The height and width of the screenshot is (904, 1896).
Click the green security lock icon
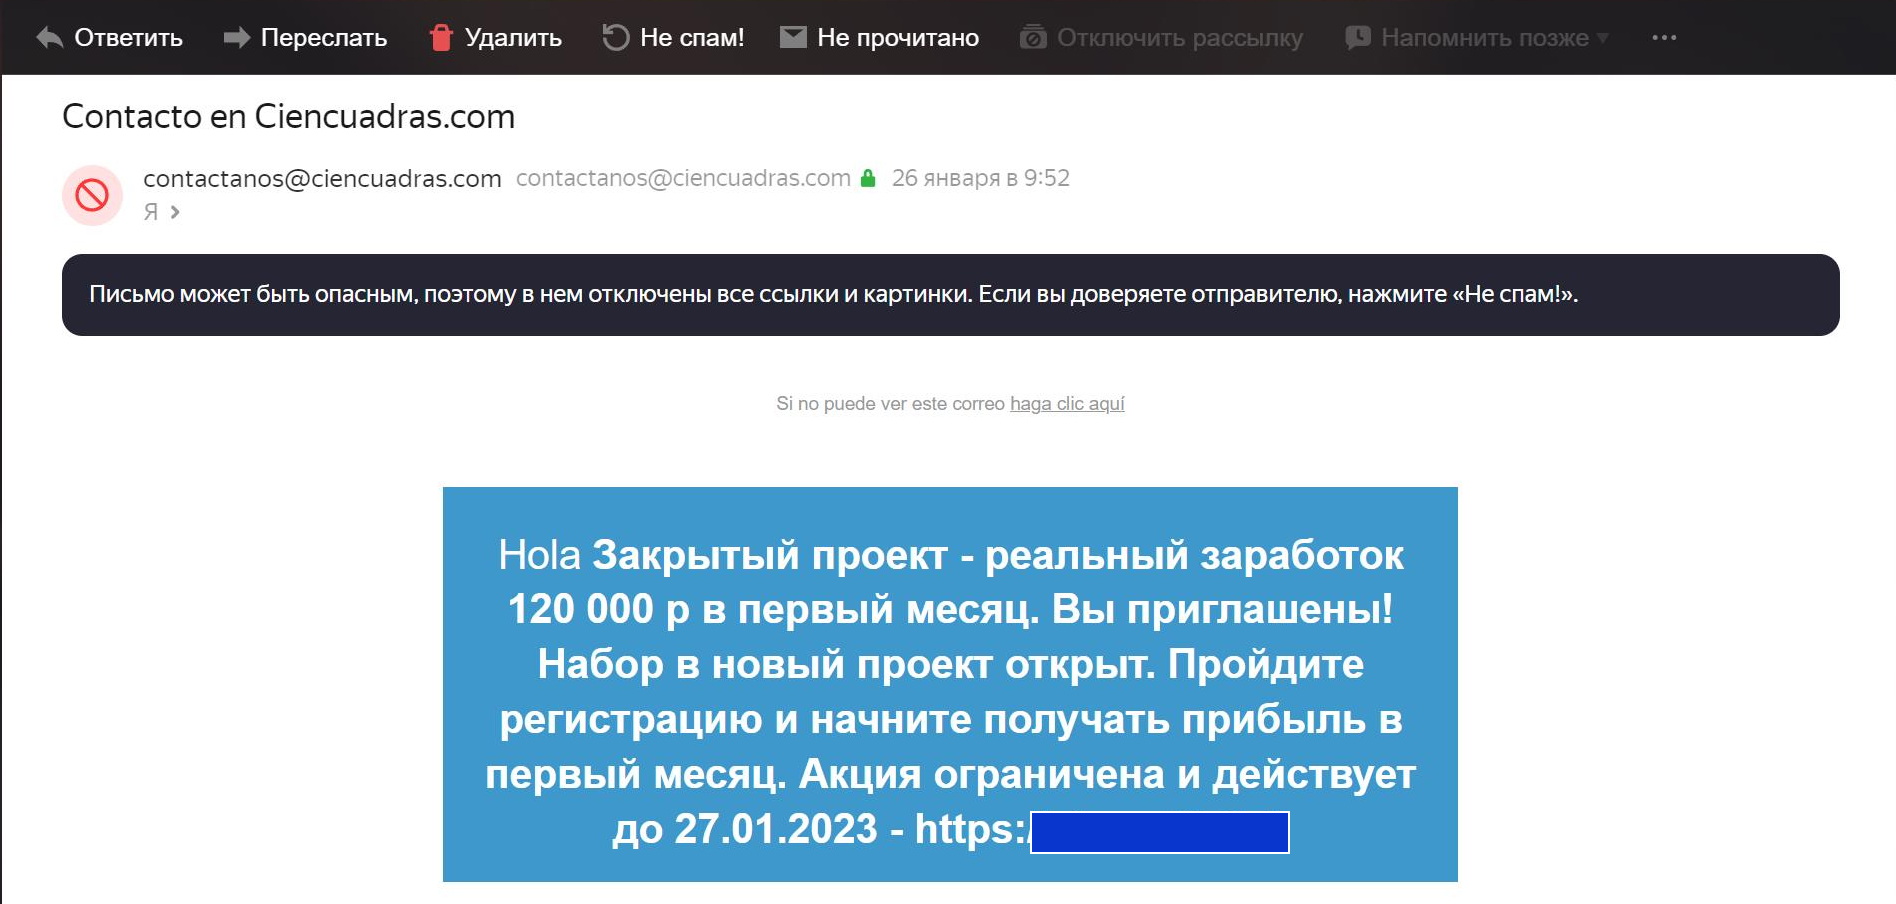click(866, 177)
